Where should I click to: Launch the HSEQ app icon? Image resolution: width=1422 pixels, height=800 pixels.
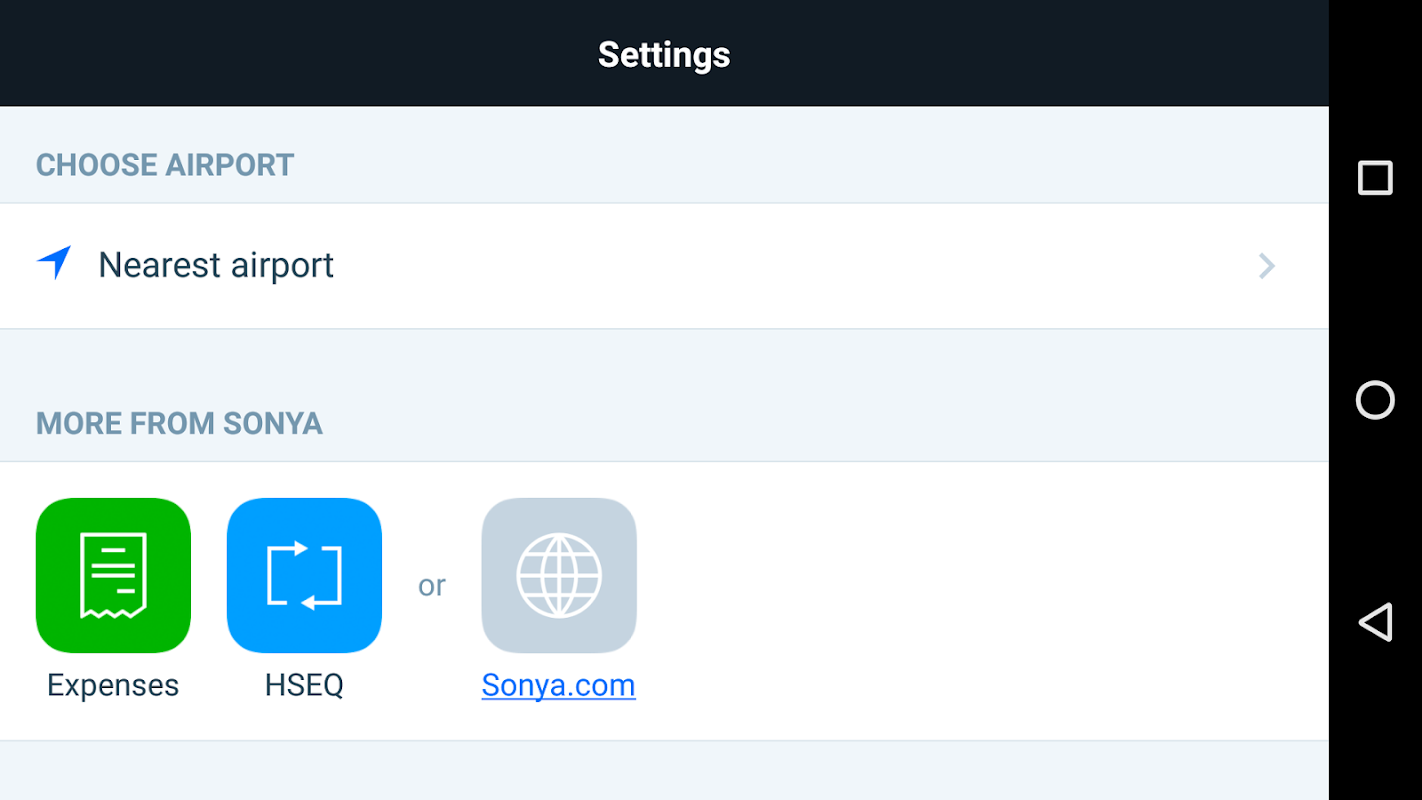304,575
